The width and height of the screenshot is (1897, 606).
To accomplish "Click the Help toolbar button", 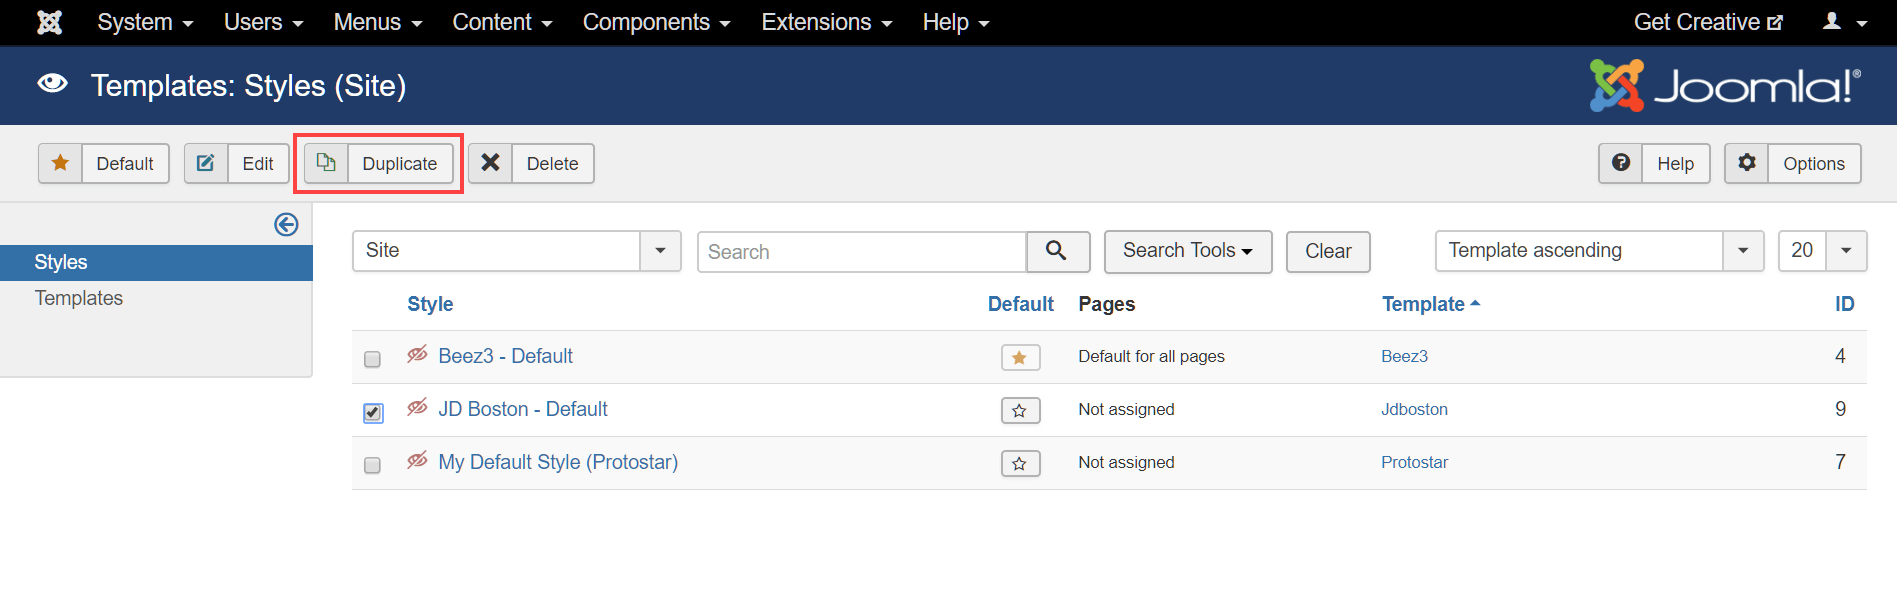I will coord(1654,163).
